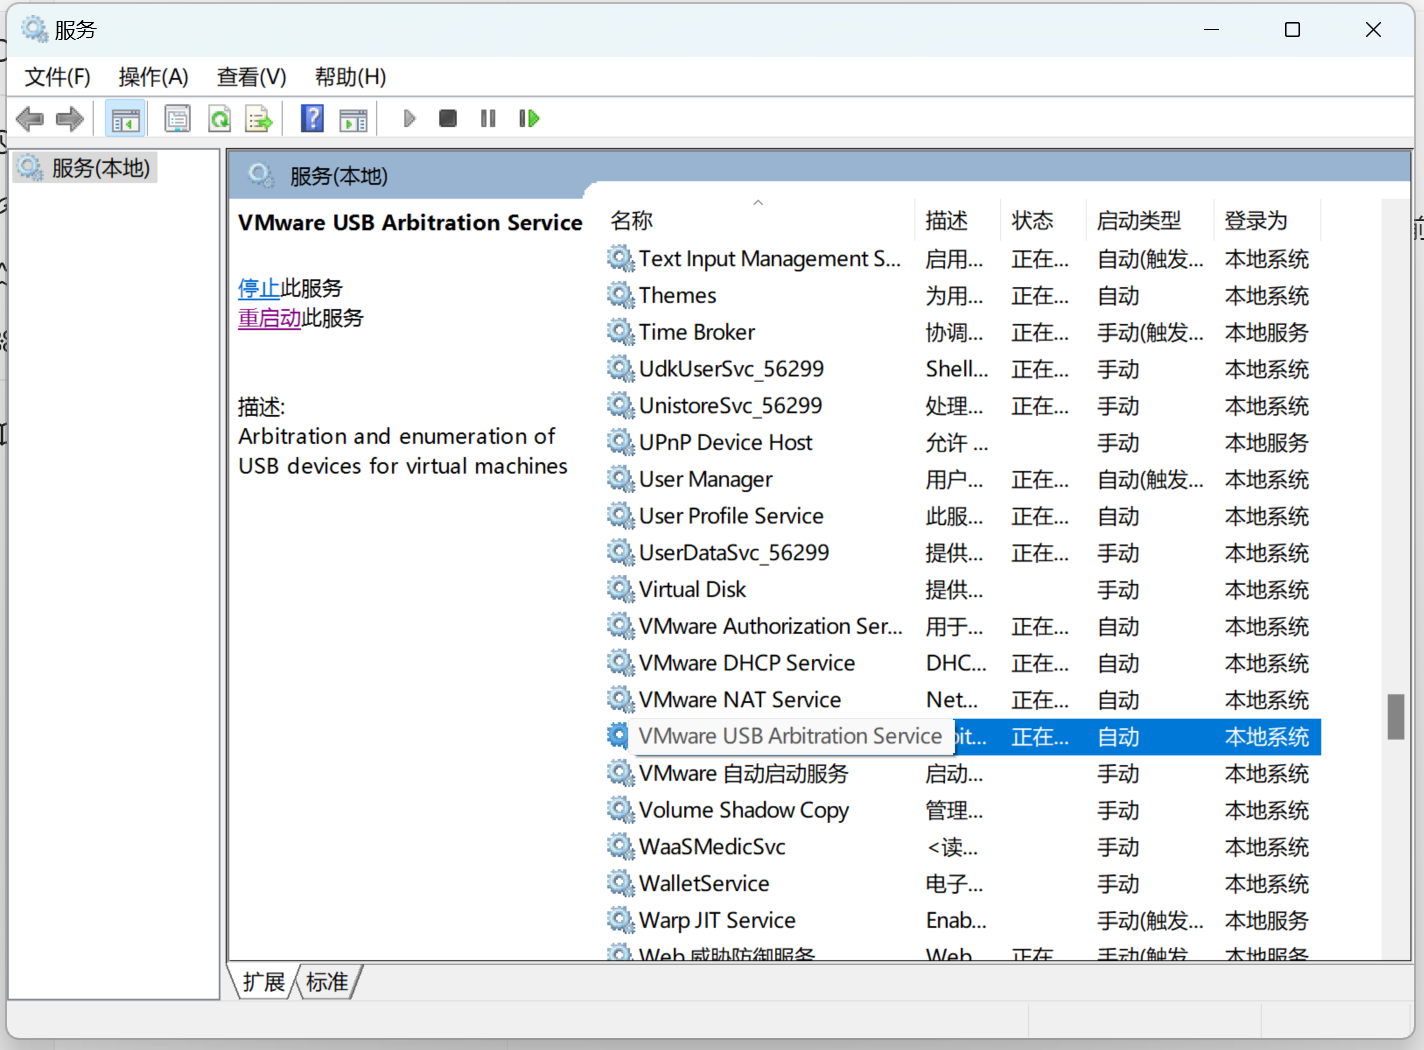Go forward with the right arrow toolbar icon
Image resolution: width=1424 pixels, height=1050 pixels.
(x=70, y=119)
